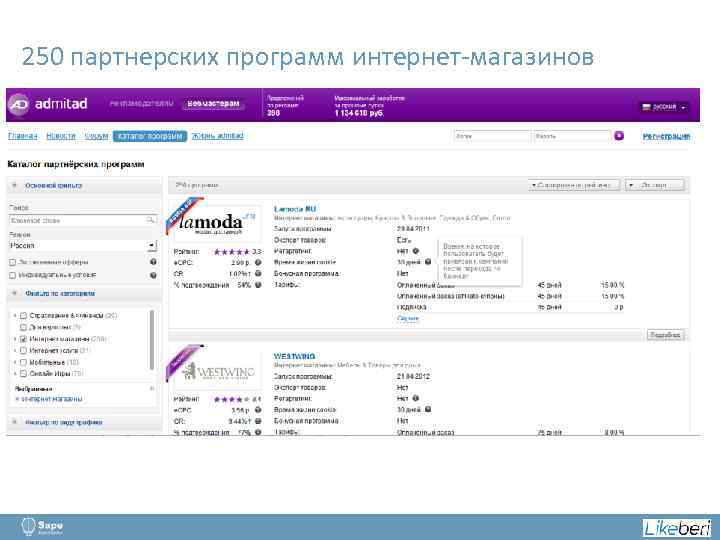Screen dimensions: 720x540
Task: Click the cookie lifetime help icon for Lamoda
Action: 428,262
